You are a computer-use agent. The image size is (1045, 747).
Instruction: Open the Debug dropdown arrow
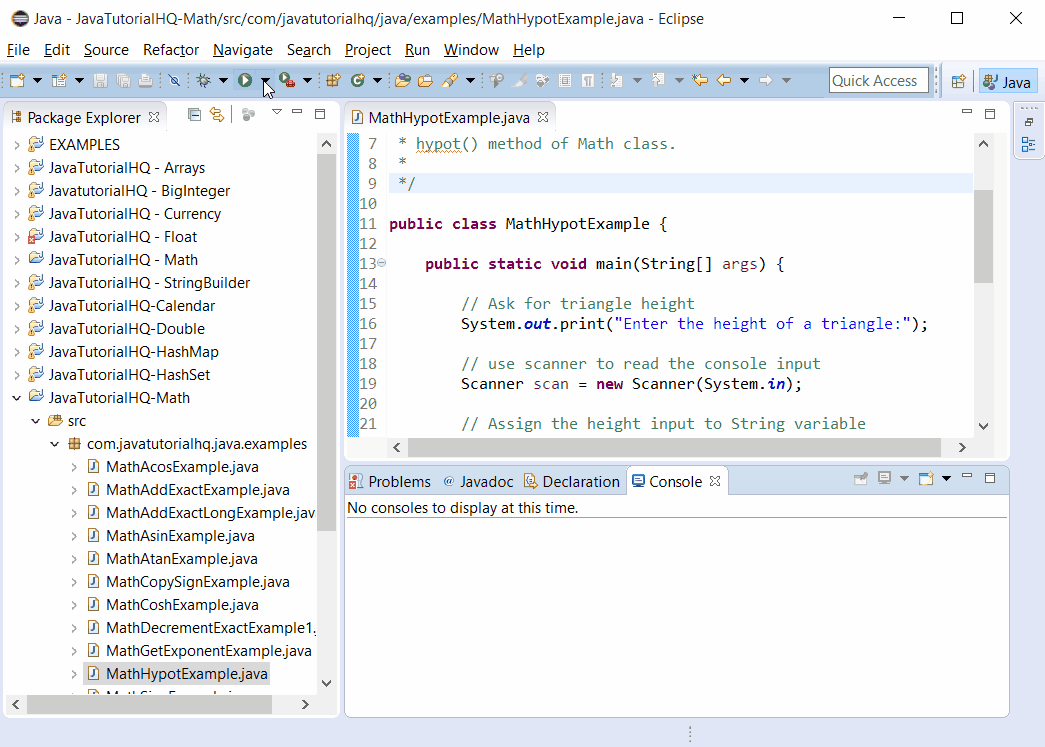223,81
